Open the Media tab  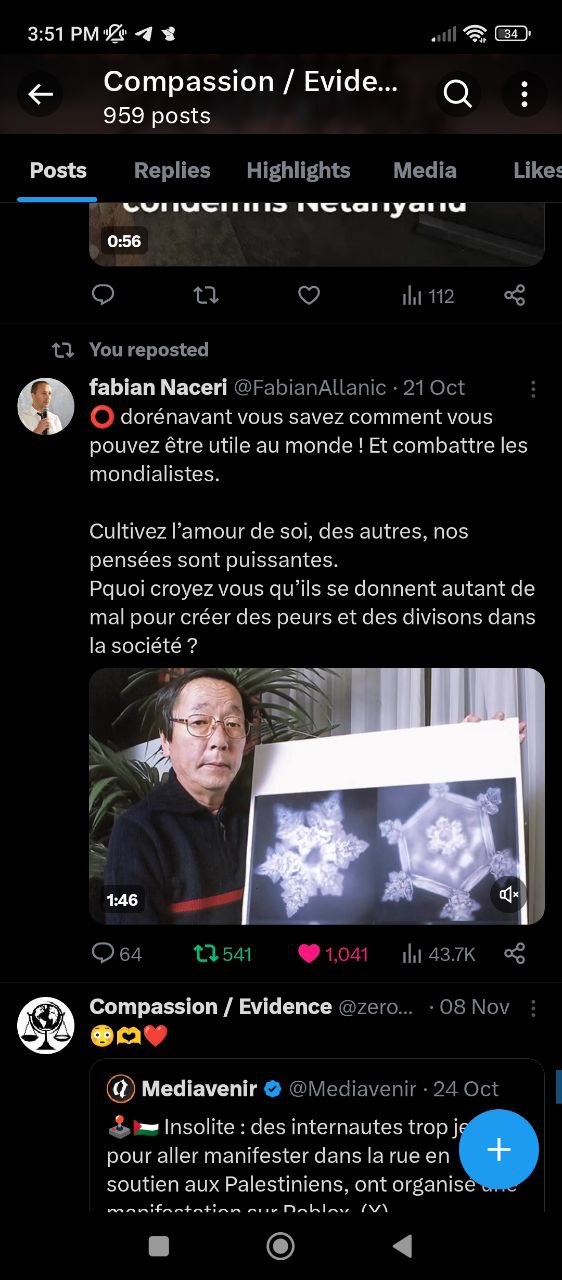(x=425, y=170)
